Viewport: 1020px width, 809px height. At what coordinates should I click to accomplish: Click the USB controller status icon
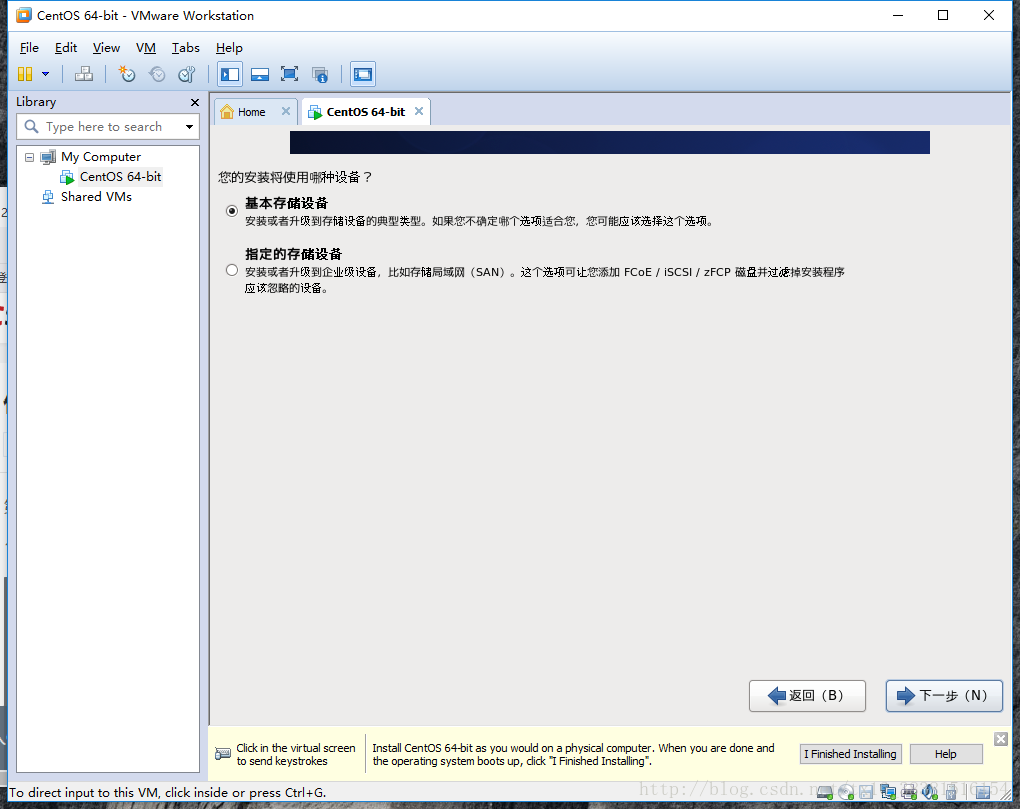point(951,792)
